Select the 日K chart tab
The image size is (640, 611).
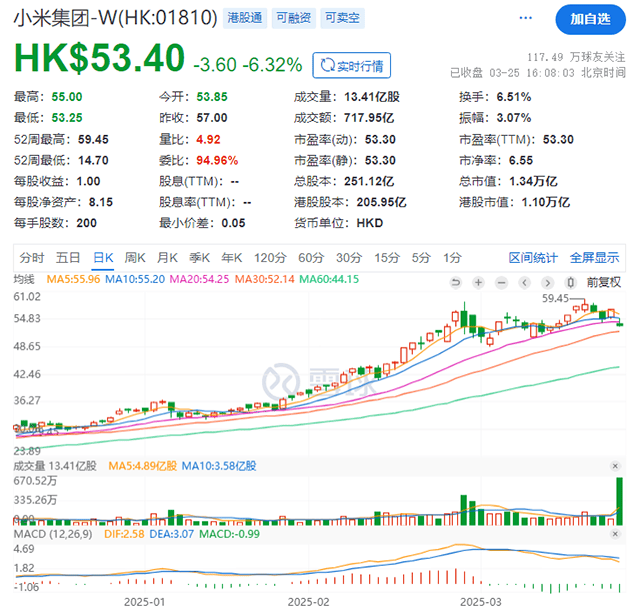coord(103,258)
